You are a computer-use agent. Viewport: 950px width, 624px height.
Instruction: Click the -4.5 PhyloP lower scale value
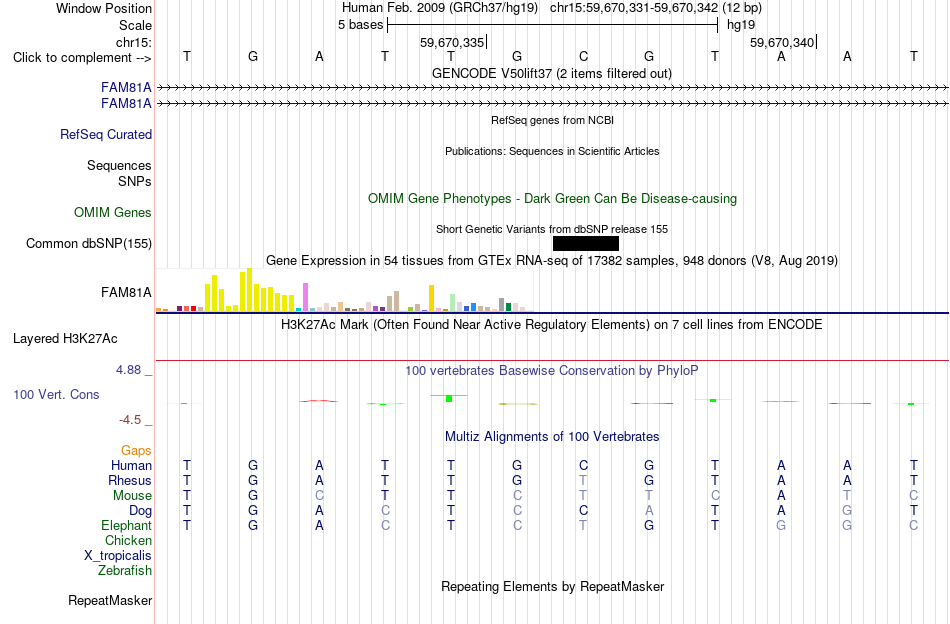pyautogui.click(x=130, y=420)
